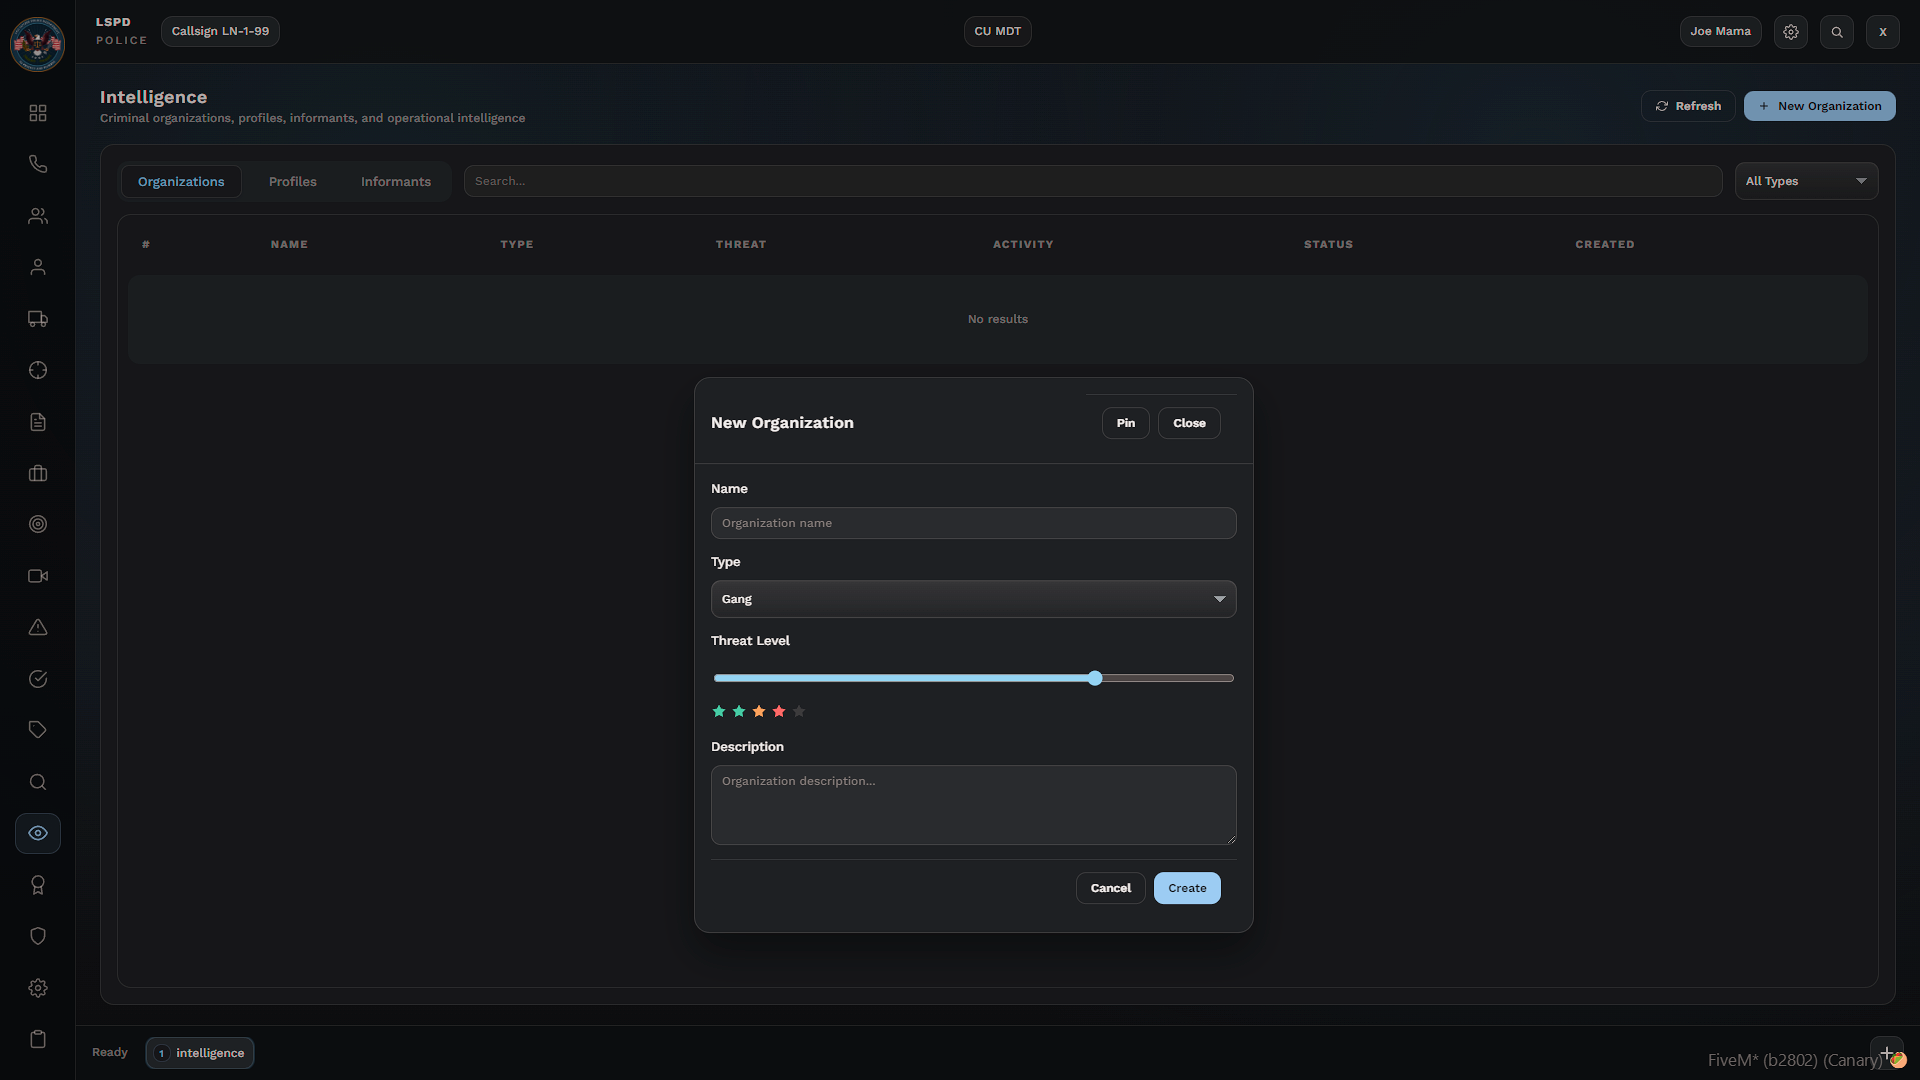Image resolution: width=1920 pixels, height=1080 pixels.
Task: Click the camera video sidebar icon
Action: pos(38,576)
